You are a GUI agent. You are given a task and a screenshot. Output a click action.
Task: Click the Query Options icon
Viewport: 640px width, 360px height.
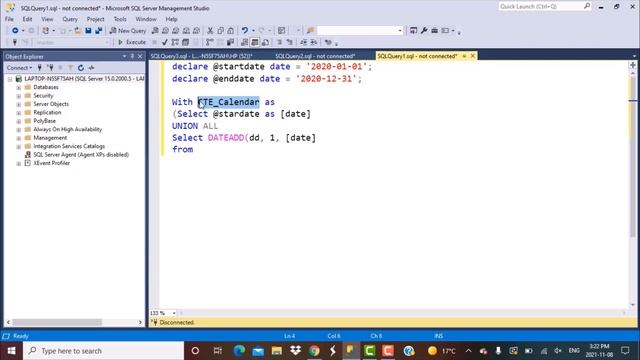pyautogui.click(x=185, y=42)
